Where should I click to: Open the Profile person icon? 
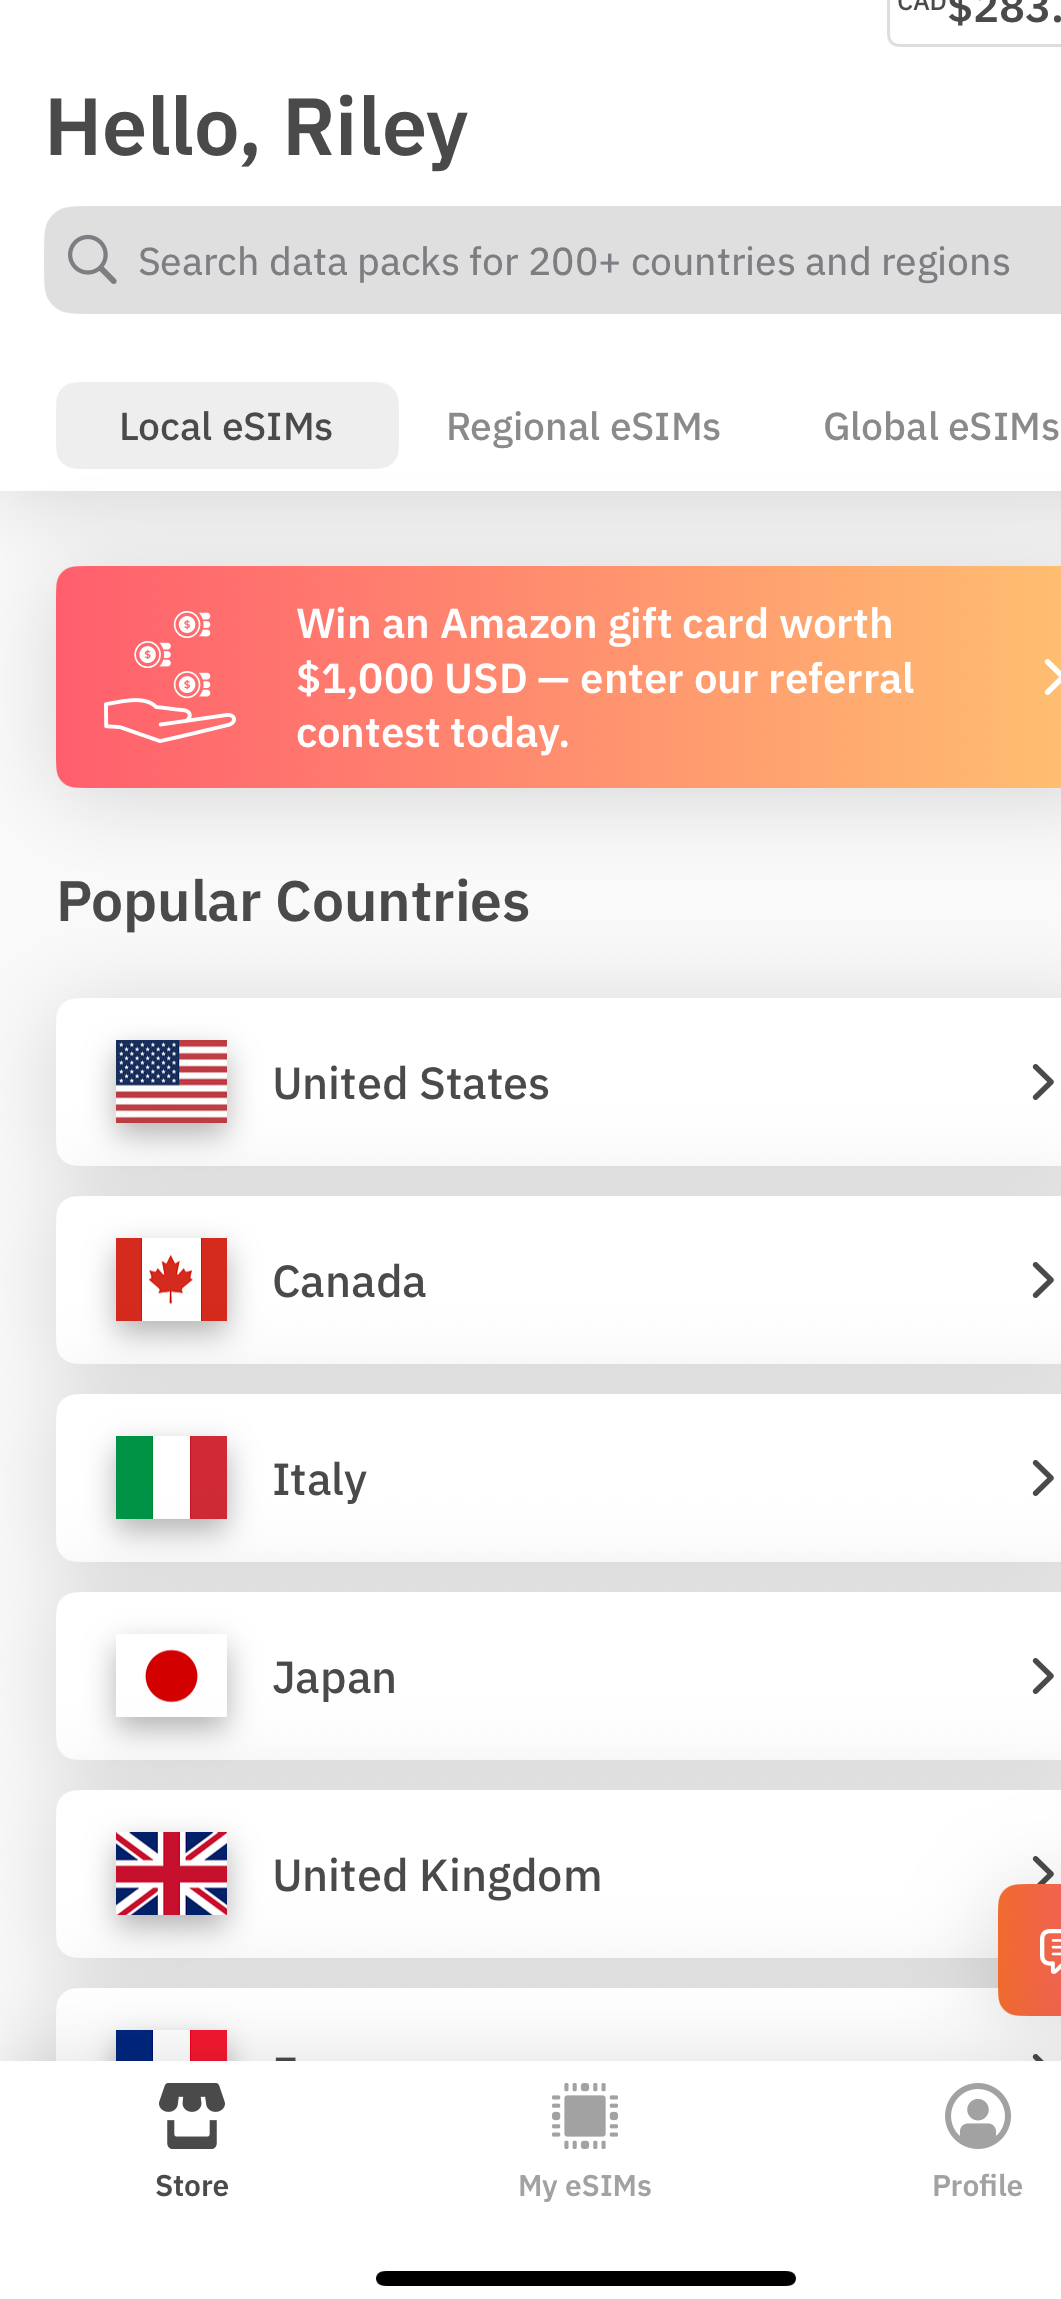click(x=977, y=2117)
